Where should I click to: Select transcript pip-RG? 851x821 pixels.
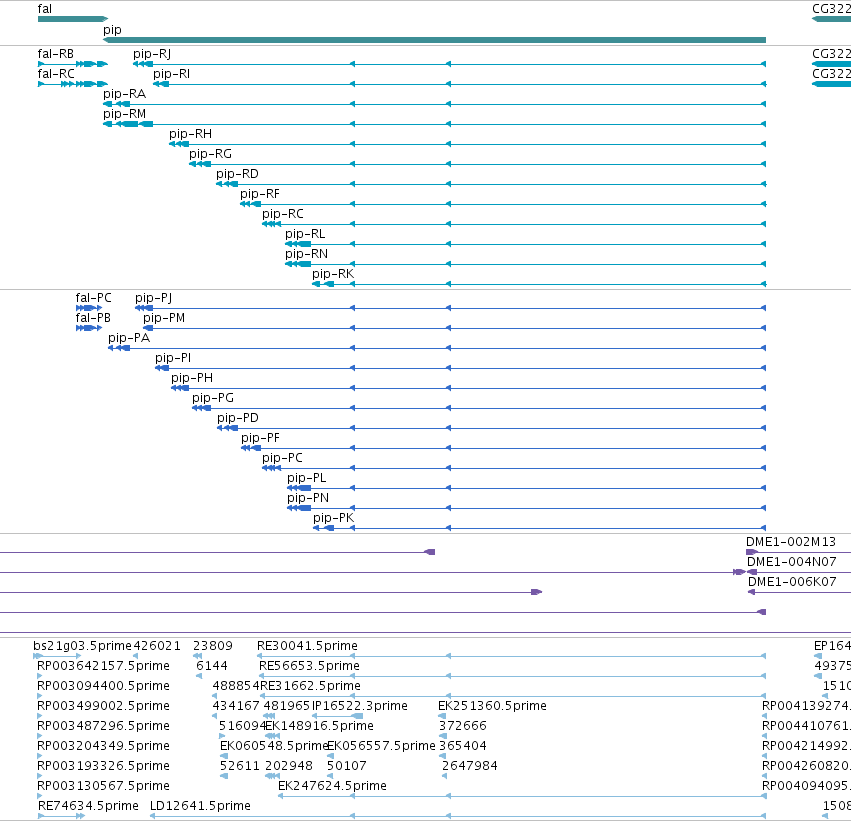tap(211, 154)
